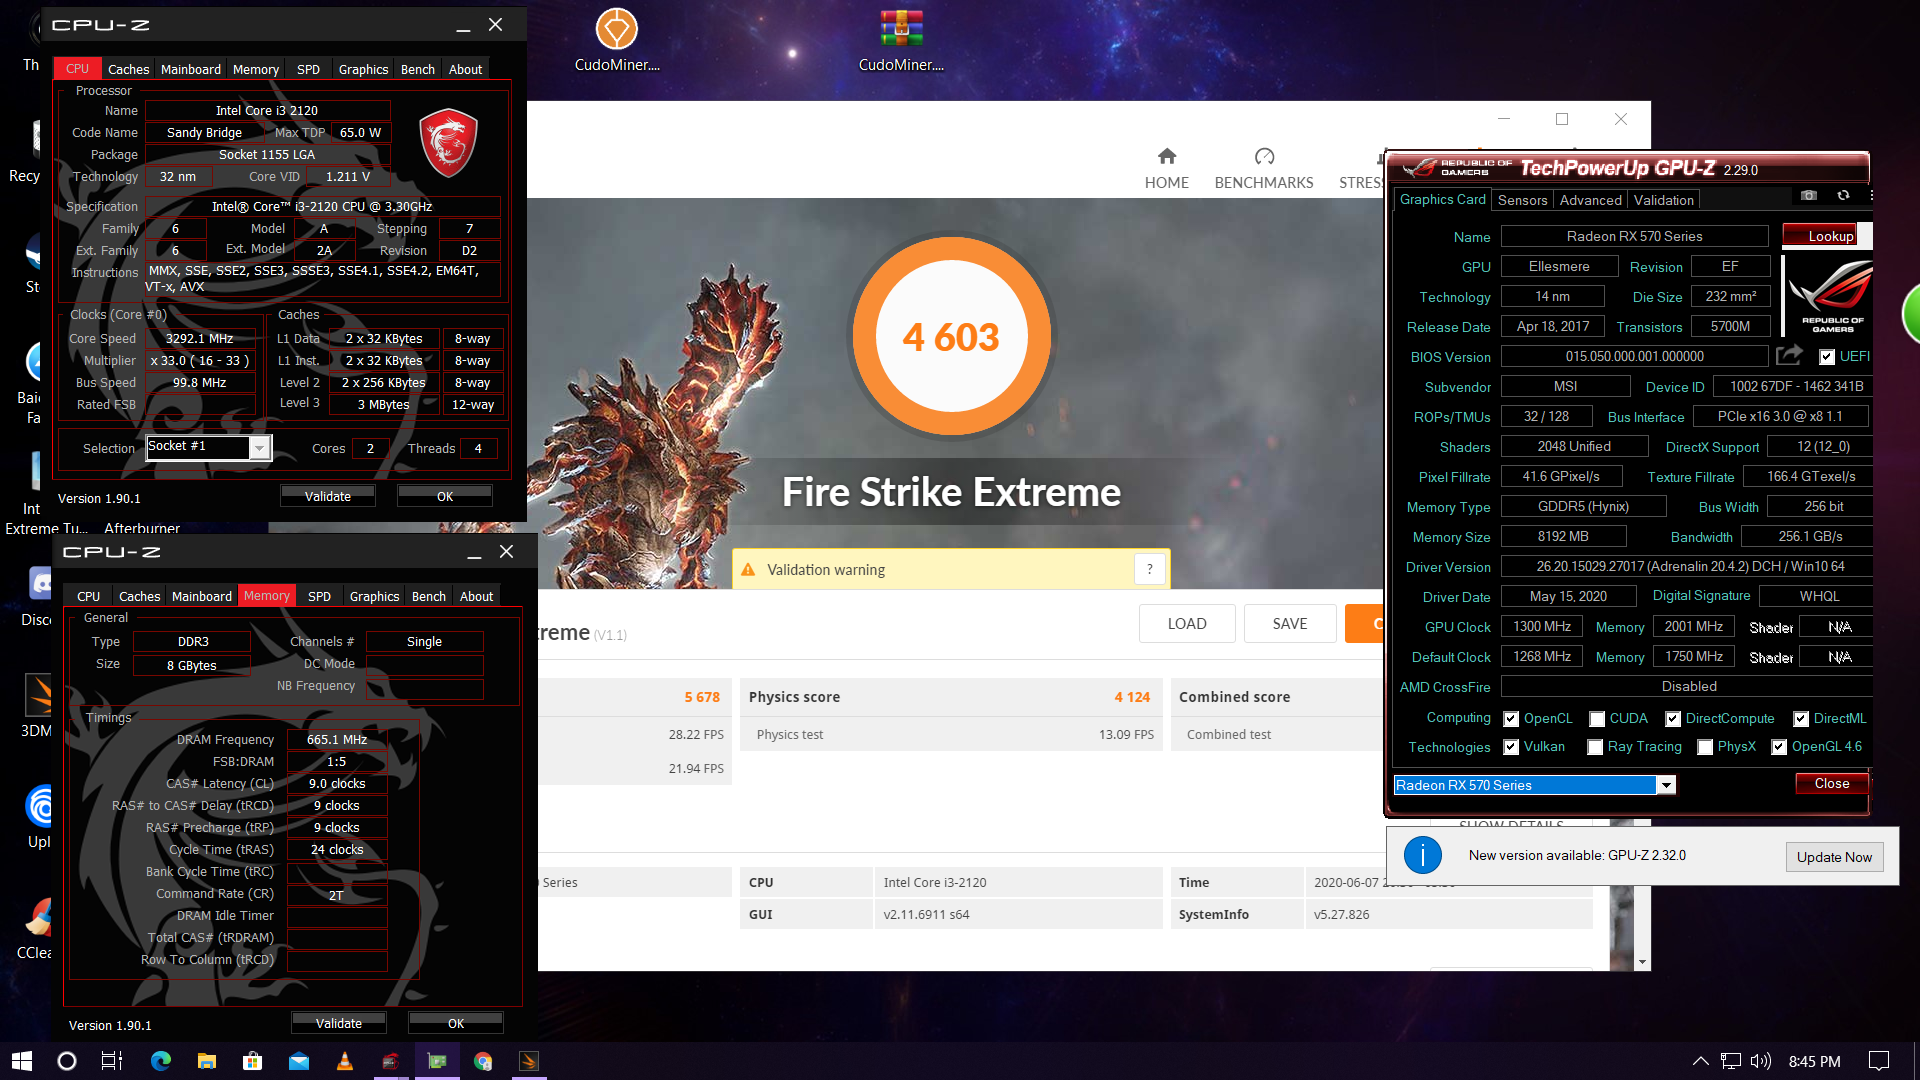Click the Close button in GPU-Z

pos(1832,783)
